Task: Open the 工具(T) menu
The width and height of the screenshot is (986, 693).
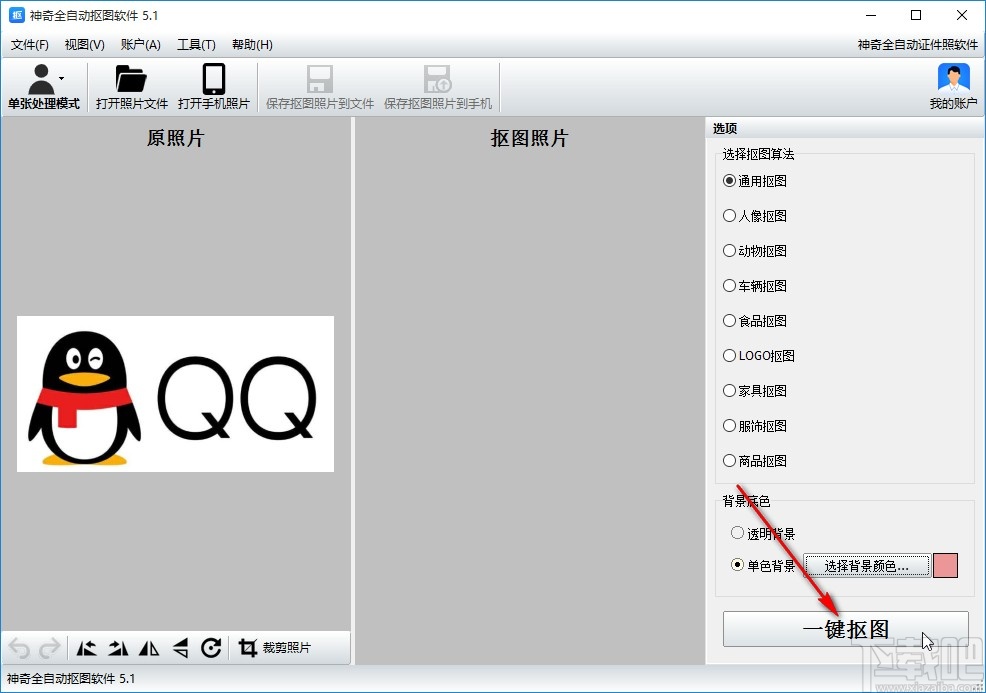Action: (x=196, y=45)
